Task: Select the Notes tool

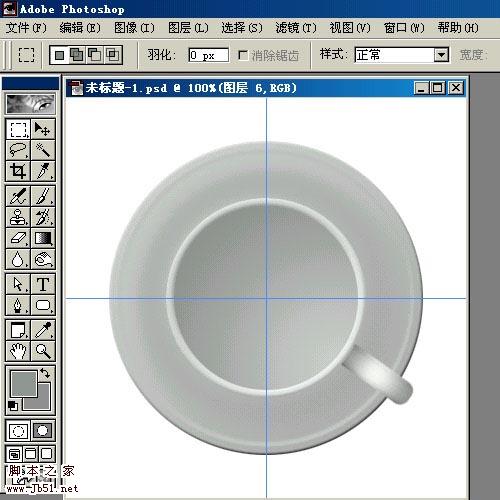Action: tap(18, 330)
